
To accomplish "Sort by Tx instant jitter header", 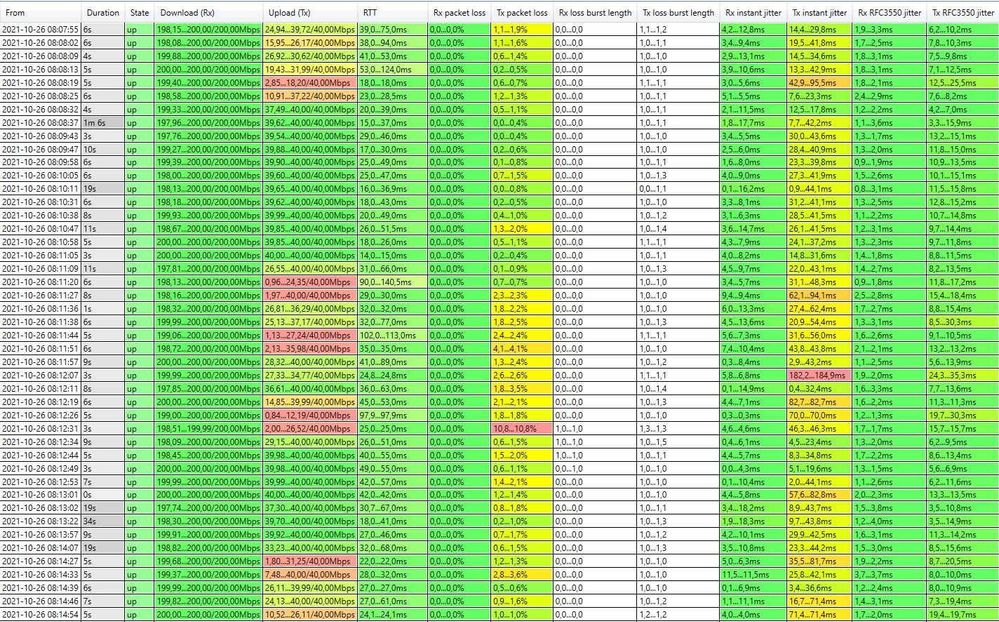I will (x=819, y=12).
